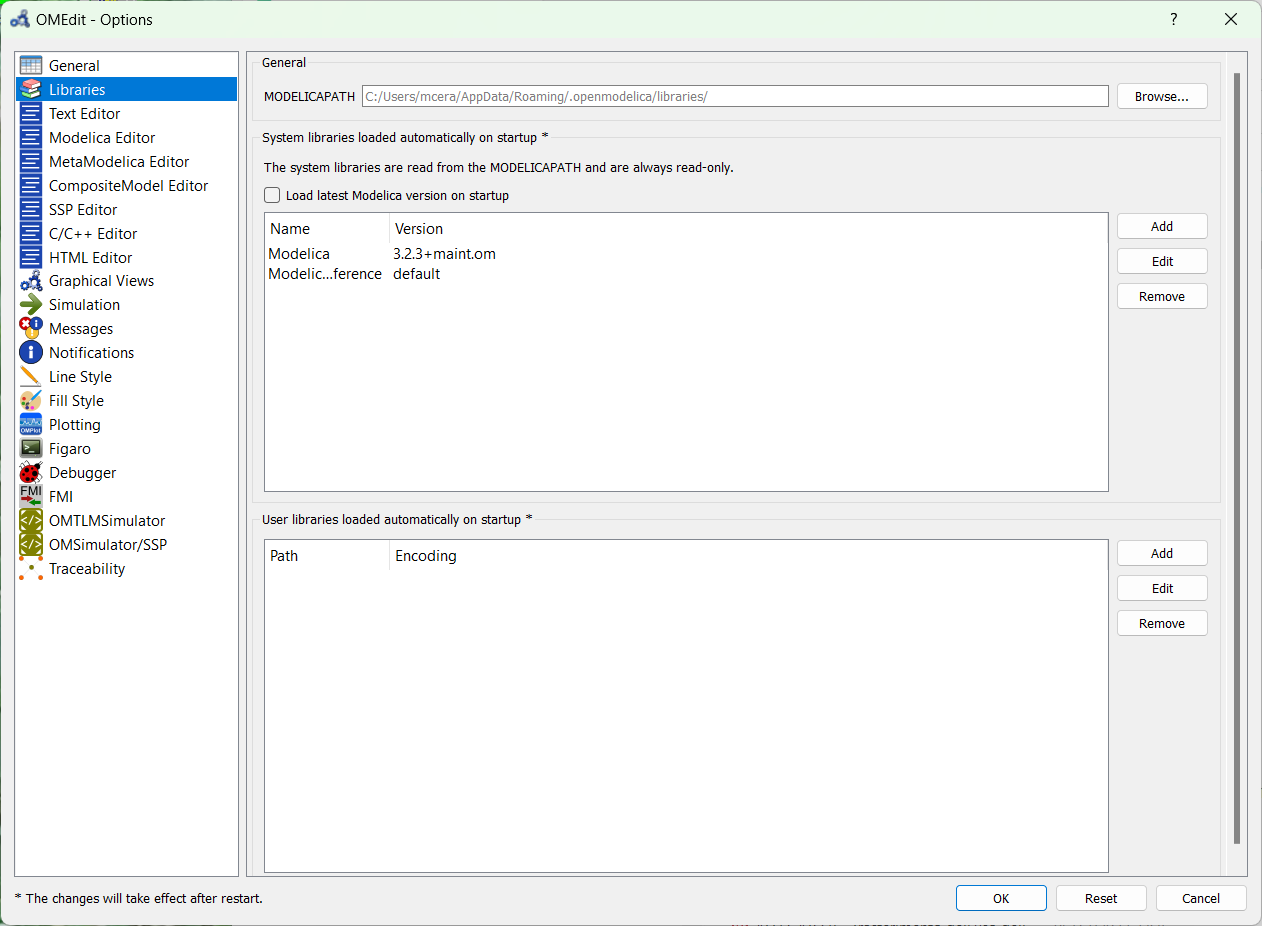The width and height of the screenshot is (1262, 926).
Task: Click the Figaro terminal icon
Action: pyautogui.click(x=31, y=449)
